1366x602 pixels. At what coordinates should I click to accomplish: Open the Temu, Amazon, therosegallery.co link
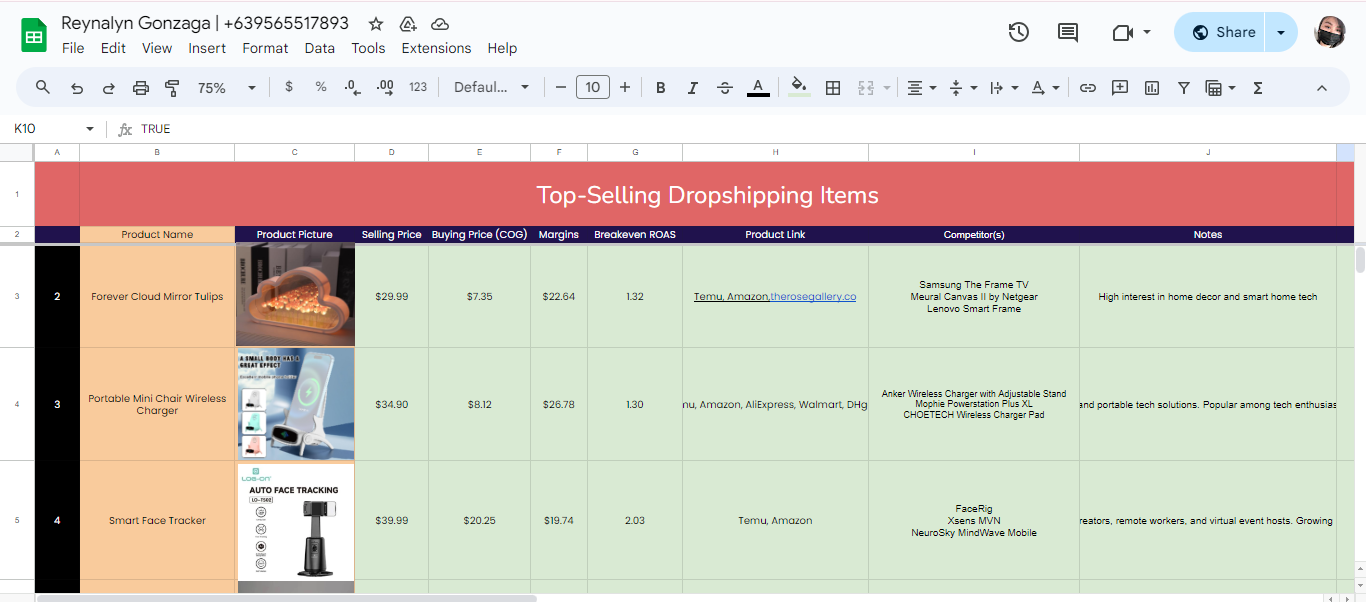774,297
